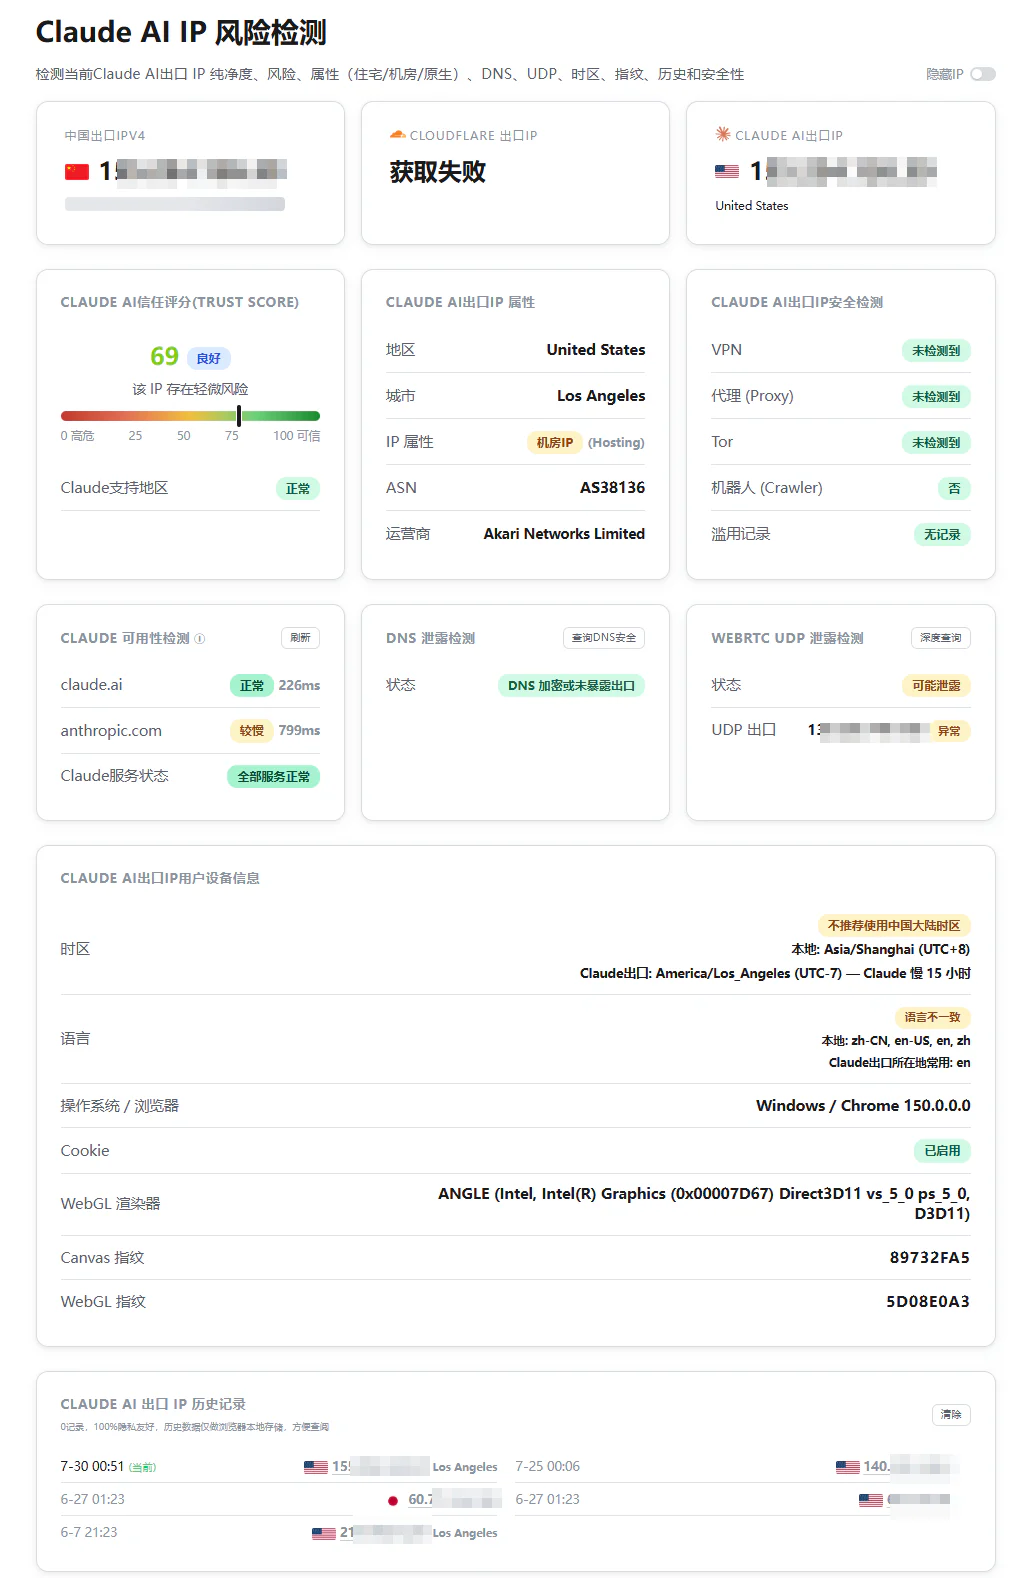Click the ANGLE WebGL renderer string
The height and width of the screenshot is (1578, 1034).
(704, 1204)
